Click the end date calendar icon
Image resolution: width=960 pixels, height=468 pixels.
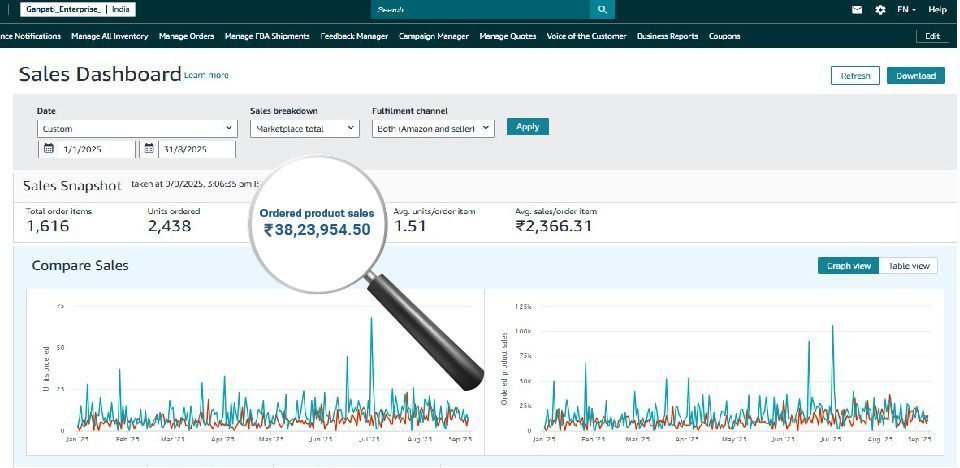pyautogui.click(x=149, y=148)
